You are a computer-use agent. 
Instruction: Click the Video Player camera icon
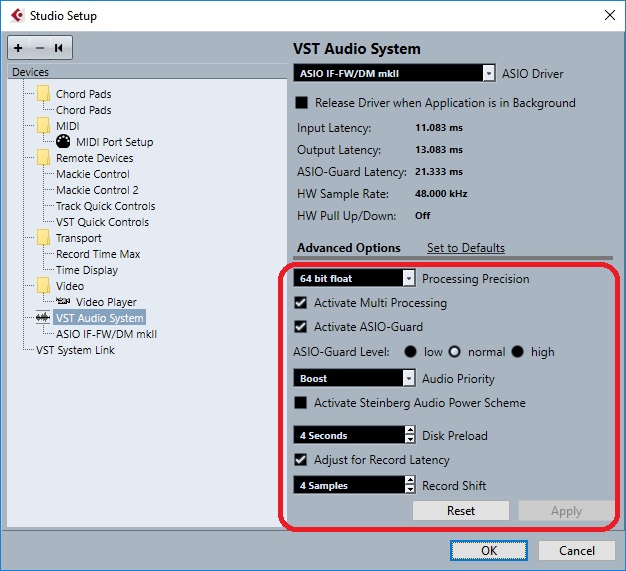(63, 301)
